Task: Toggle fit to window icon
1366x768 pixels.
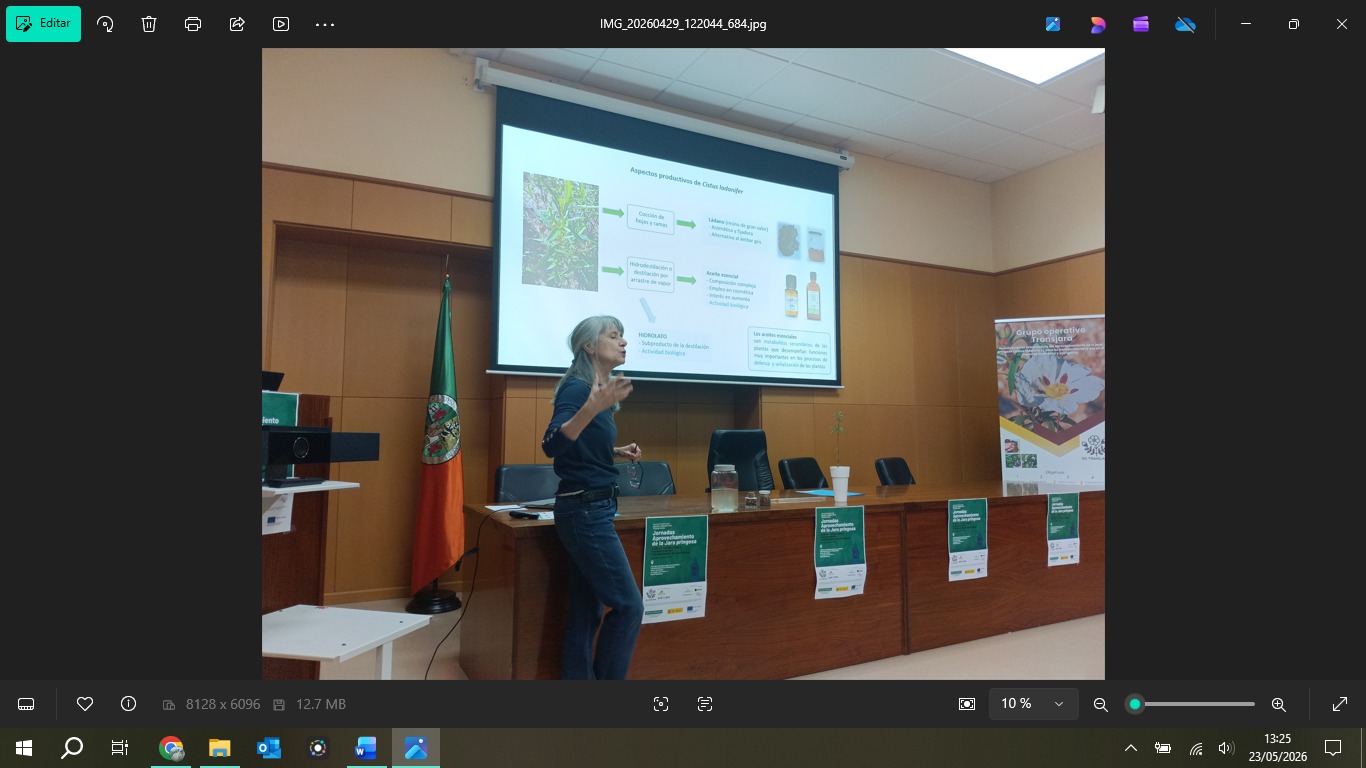Action: (967, 704)
